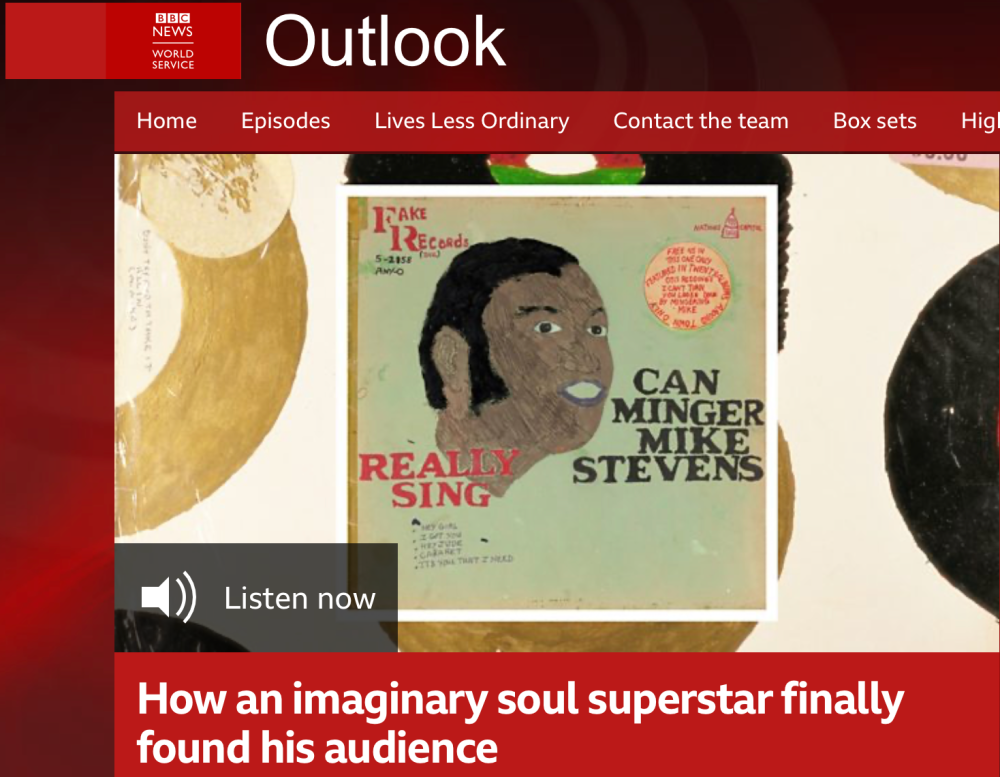
Task: Open the imaginary soul superstar headline
Action: click(520, 722)
